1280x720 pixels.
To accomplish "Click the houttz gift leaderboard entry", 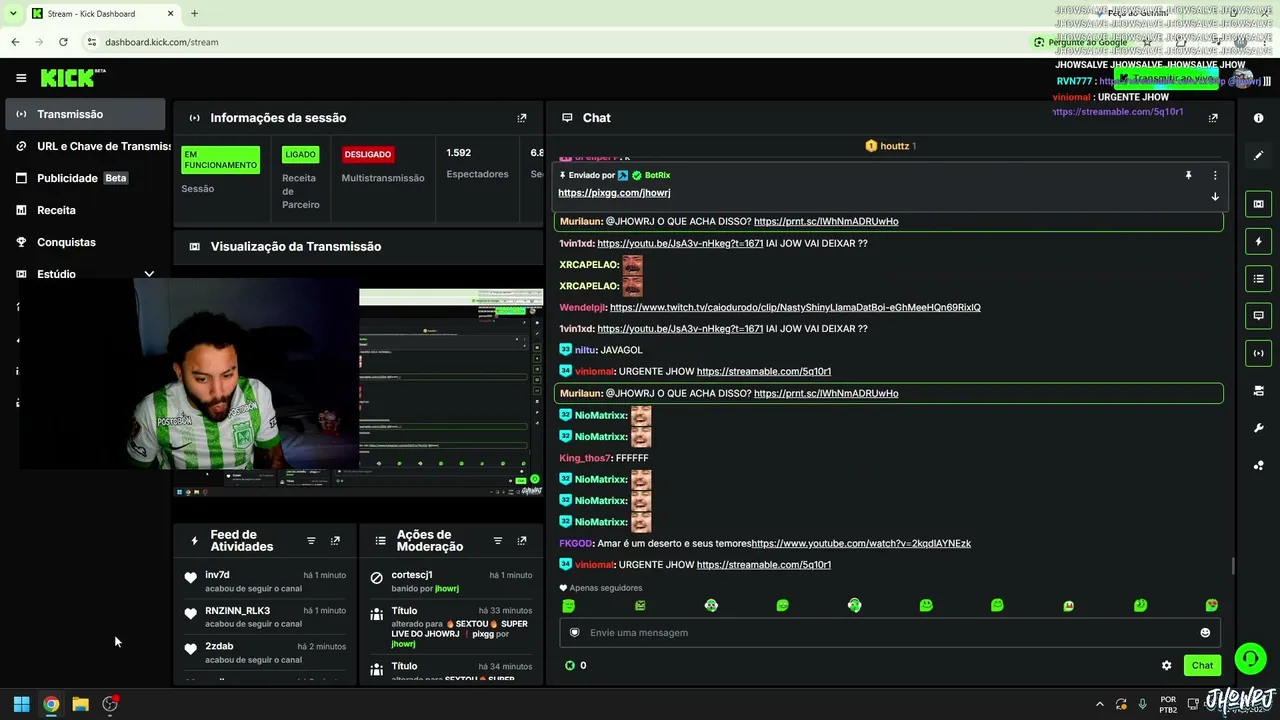I will tap(890, 146).
